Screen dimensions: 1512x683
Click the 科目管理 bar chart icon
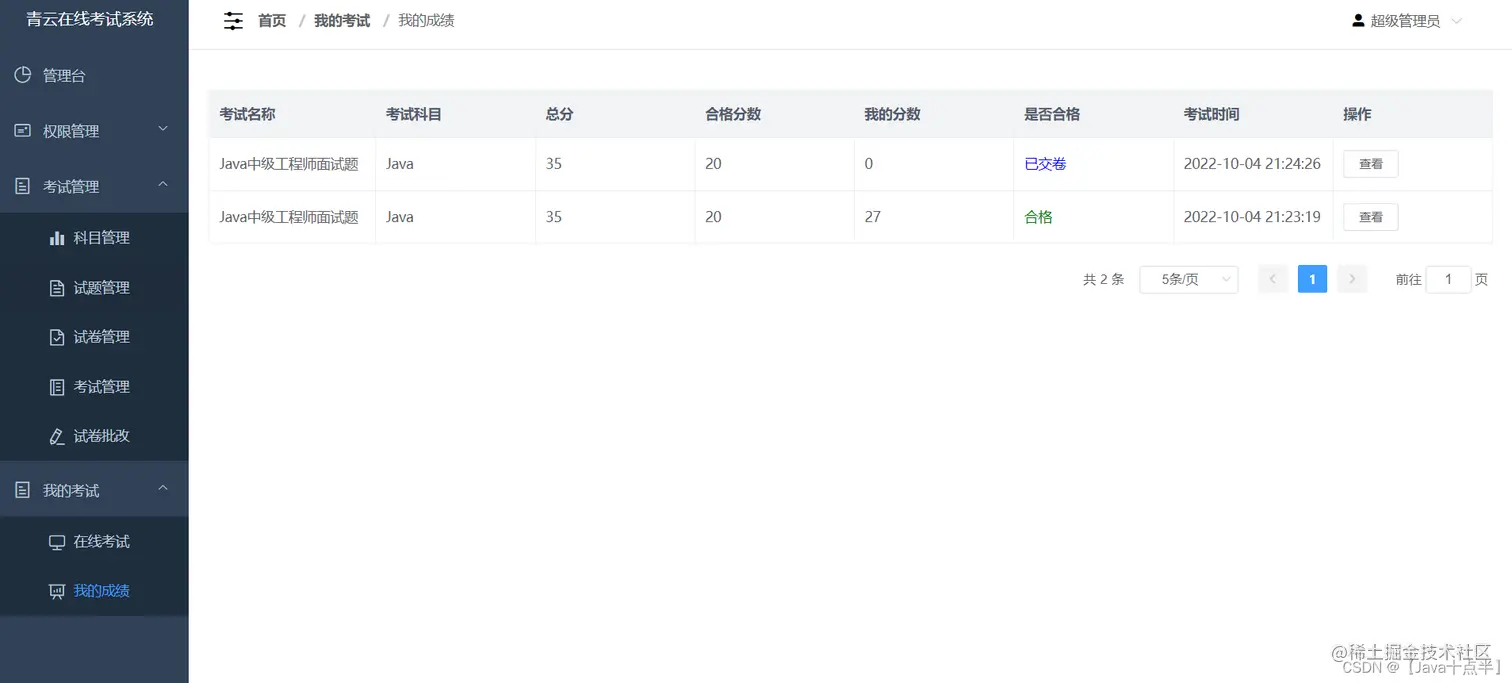pos(57,238)
